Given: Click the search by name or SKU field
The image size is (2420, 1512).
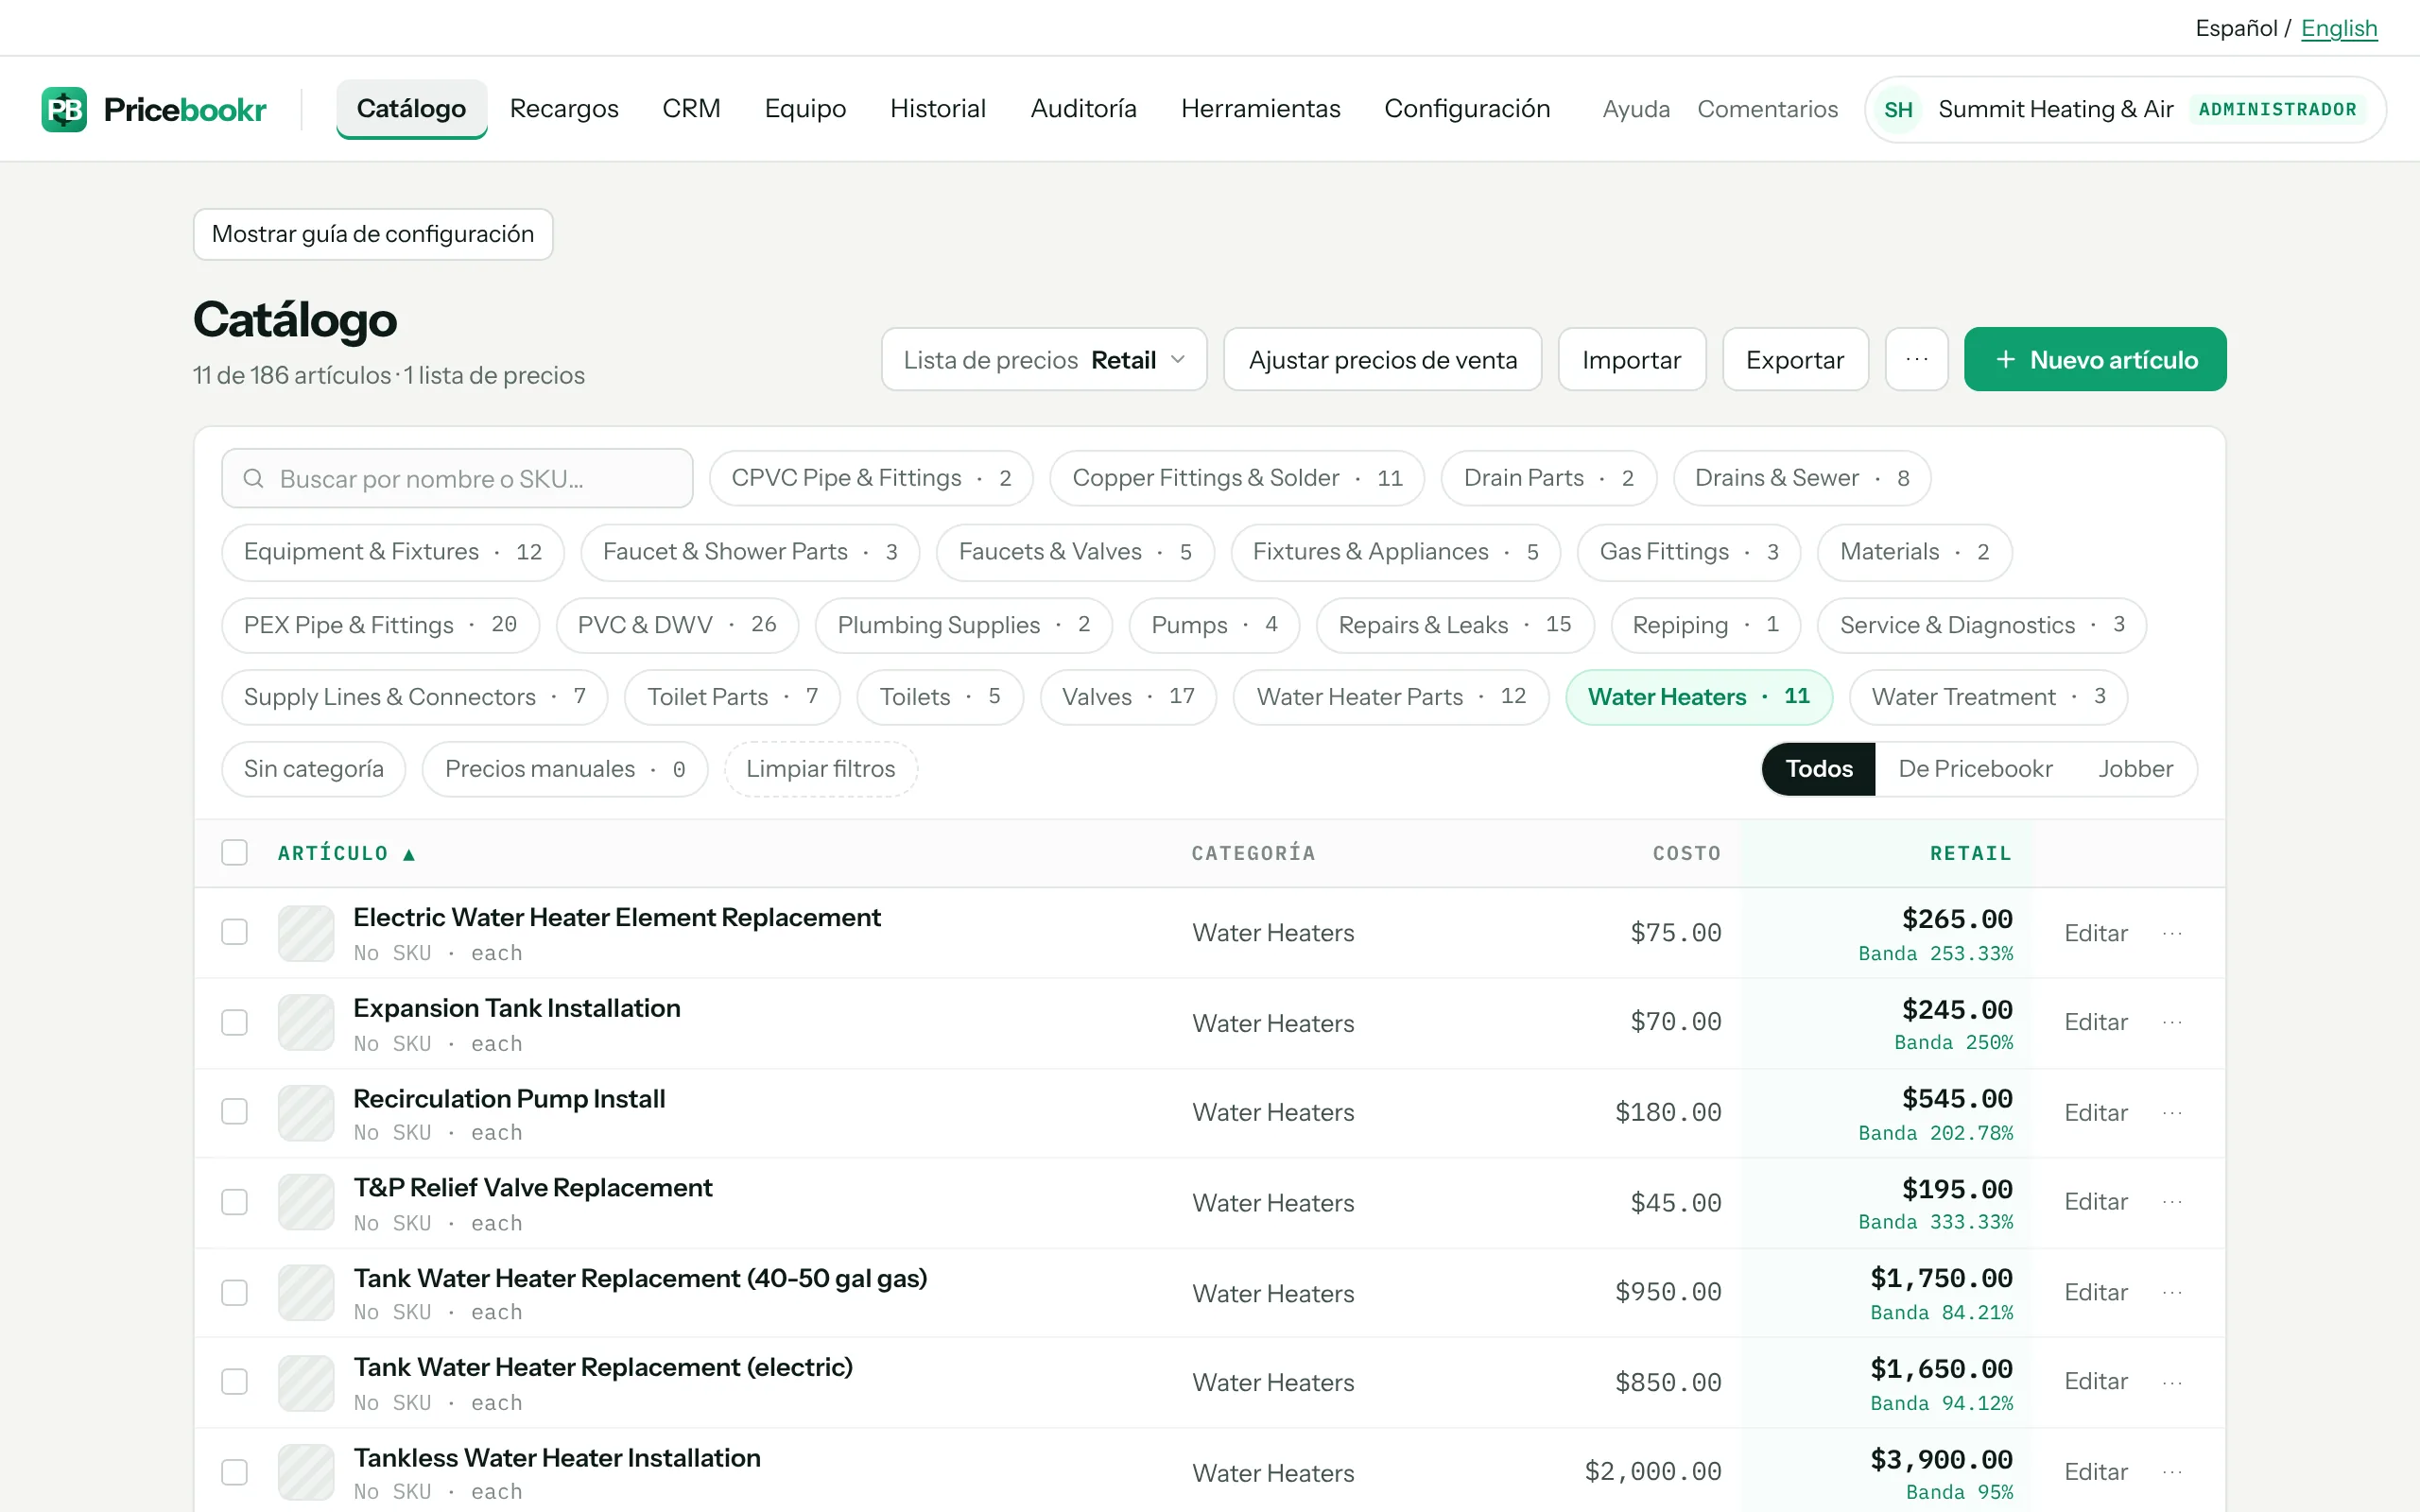Looking at the screenshot, I should click(x=457, y=478).
